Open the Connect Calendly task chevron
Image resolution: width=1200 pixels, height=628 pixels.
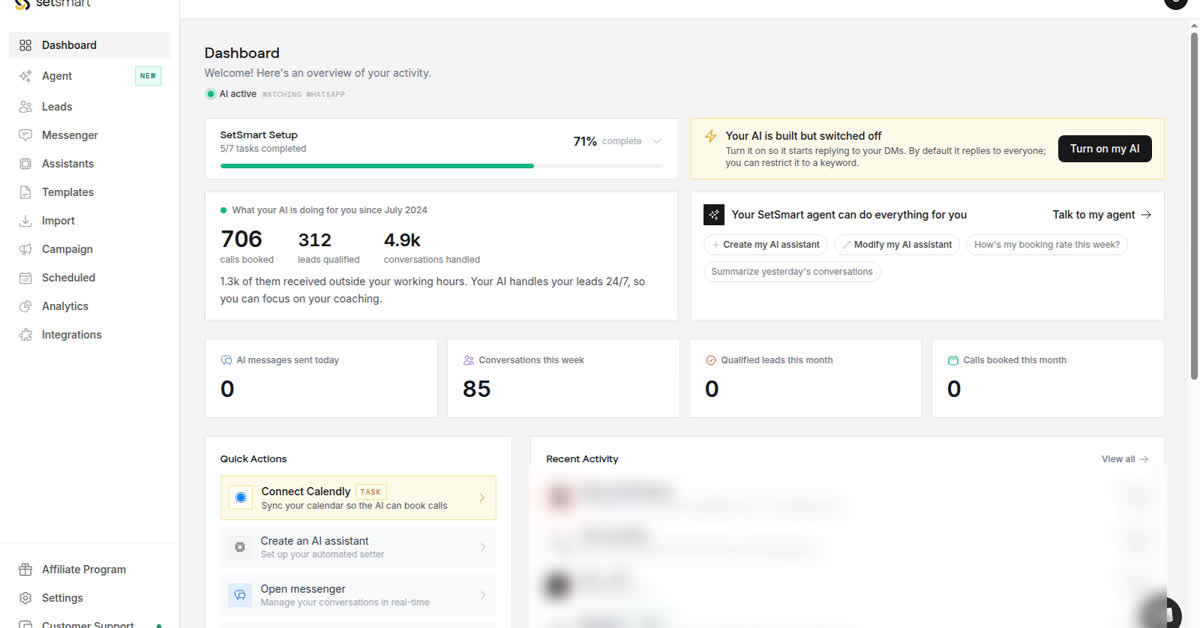pyautogui.click(x=482, y=498)
